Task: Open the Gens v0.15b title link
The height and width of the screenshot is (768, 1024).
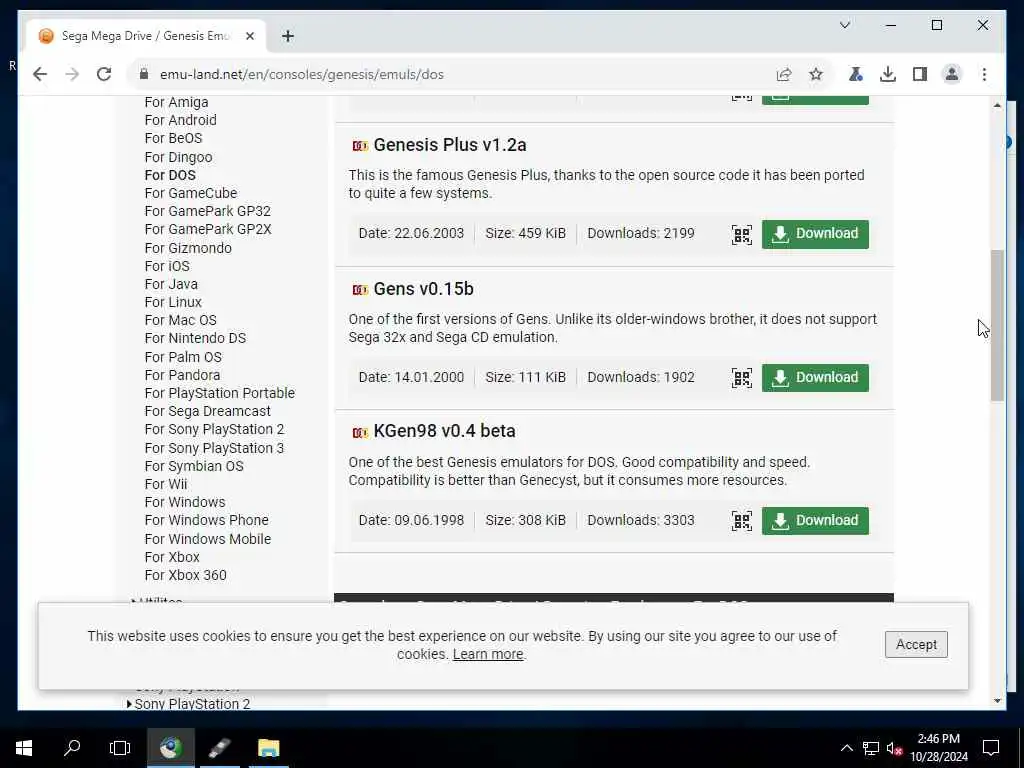Action: click(423, 289)
